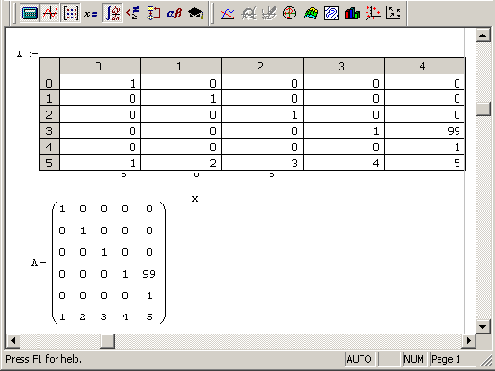The height and width of the screenshot is (371, 495).
Task: Click the AUTO calculation mode indicator
Action: [359, 359]
